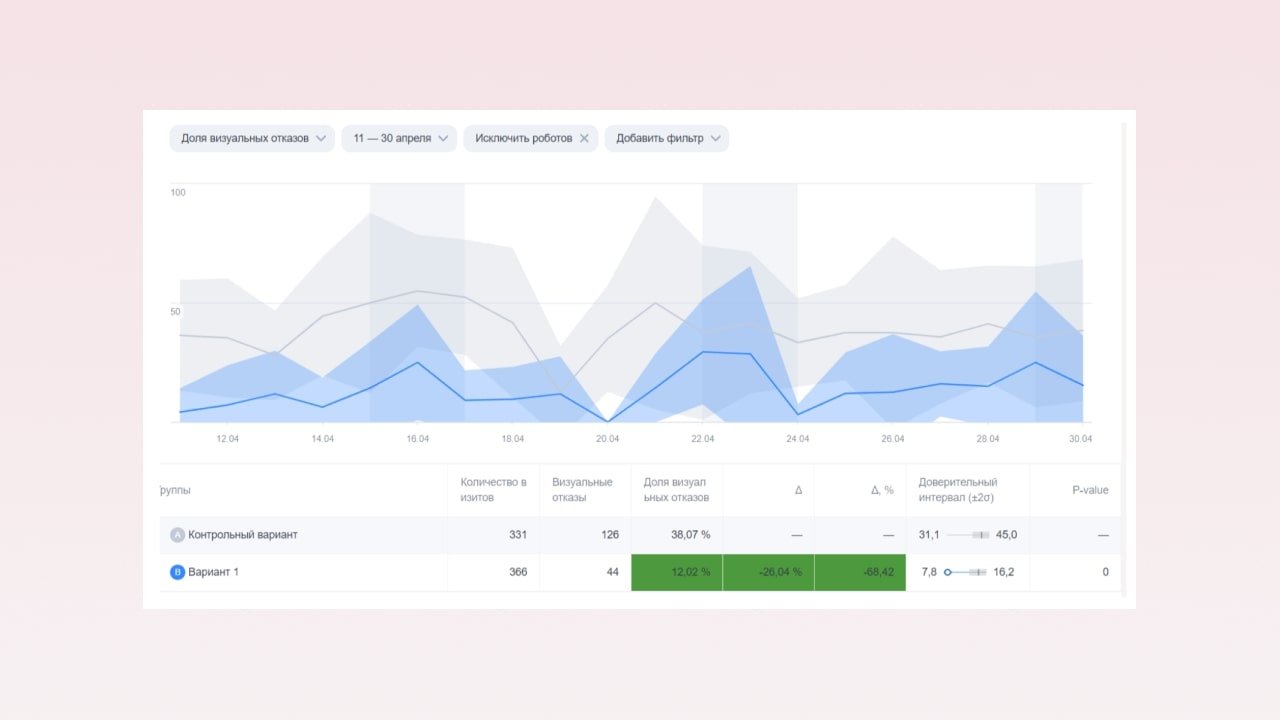Expand the 'Добавить фильтр' dropdown
The width and height of the screenshot is (1280, 720).
coord(666,139)
